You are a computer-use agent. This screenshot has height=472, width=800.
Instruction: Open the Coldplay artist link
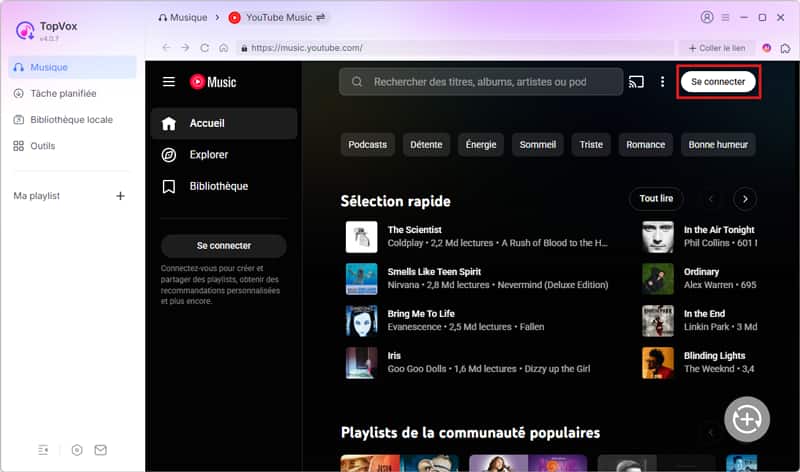tap(405, 243)
